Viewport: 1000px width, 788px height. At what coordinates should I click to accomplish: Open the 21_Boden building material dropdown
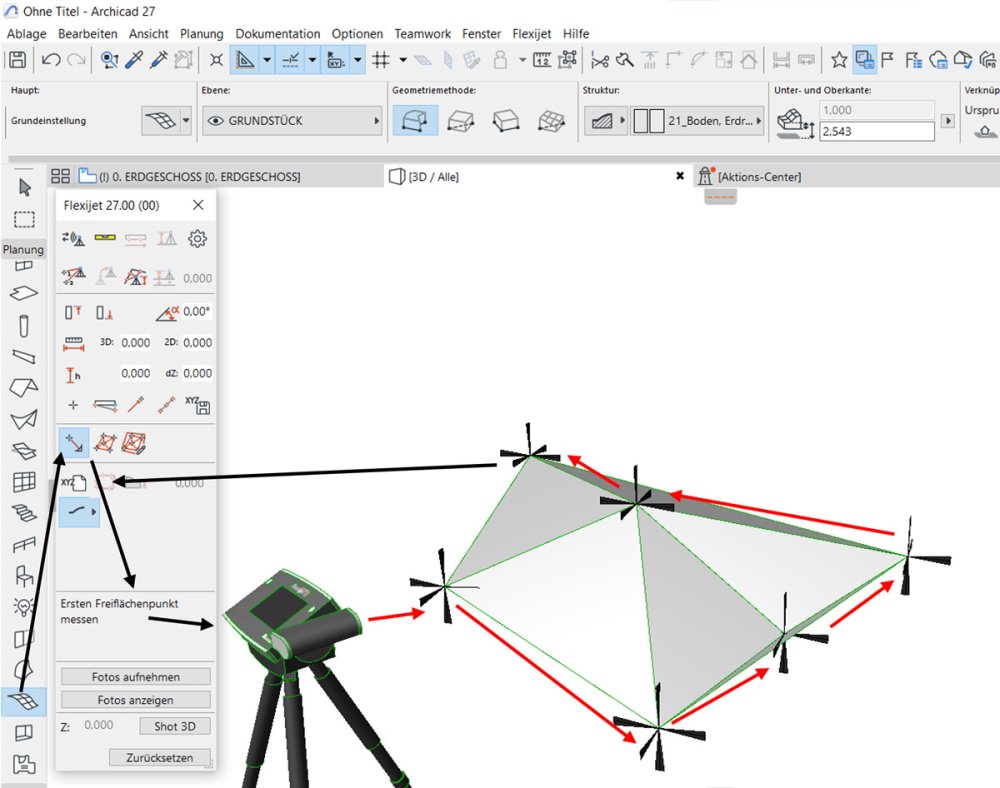[x=698, y=120]
